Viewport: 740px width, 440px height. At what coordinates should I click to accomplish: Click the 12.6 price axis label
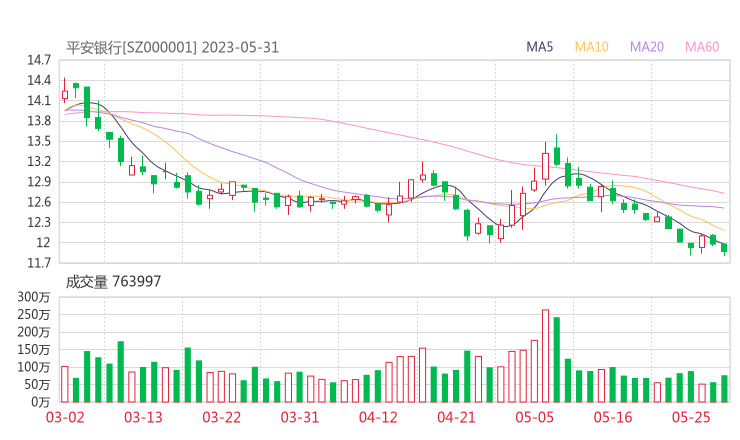coord(39,203)
